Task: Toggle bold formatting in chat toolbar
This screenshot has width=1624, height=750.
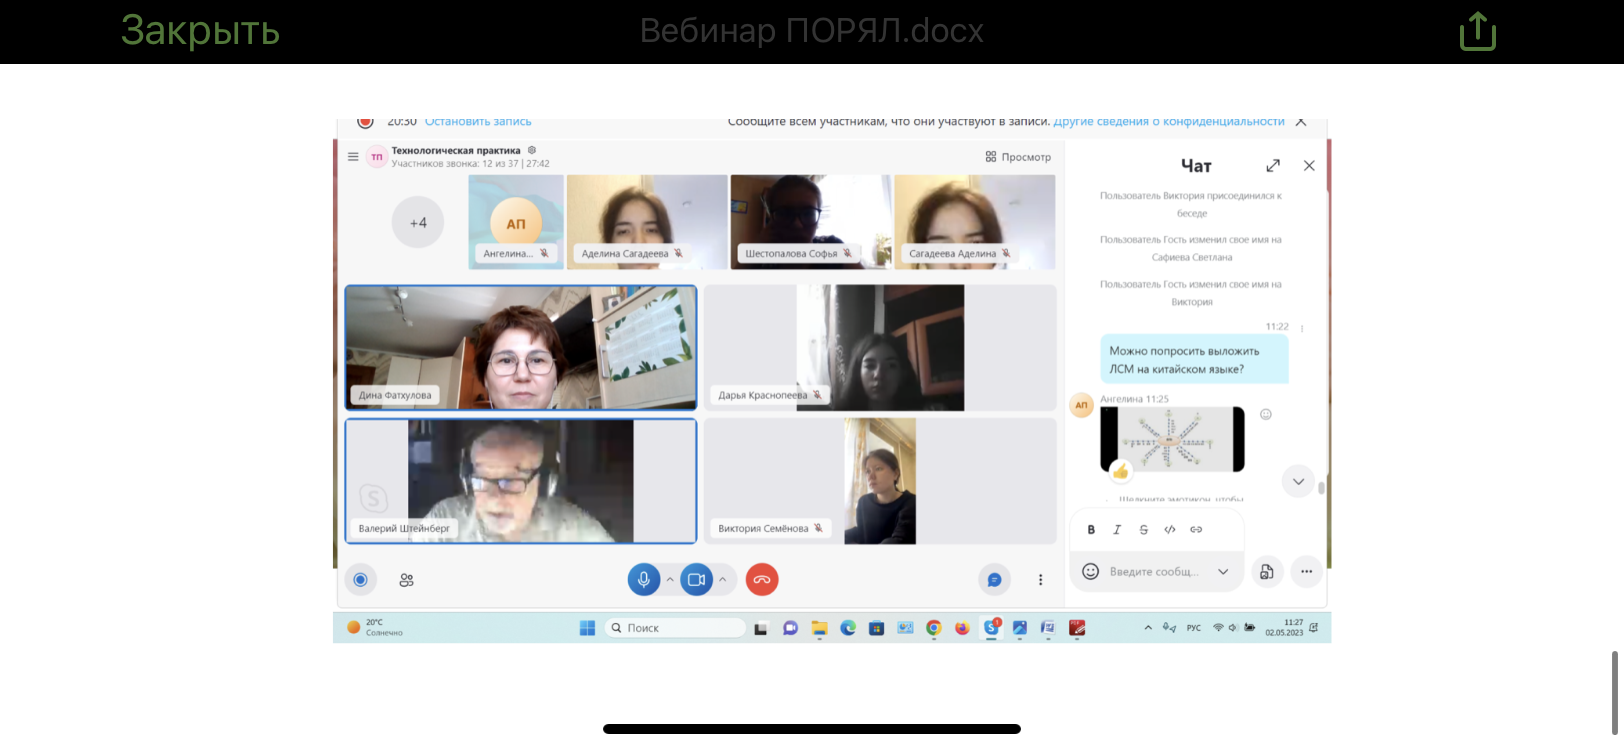Action: point(1091,530)
